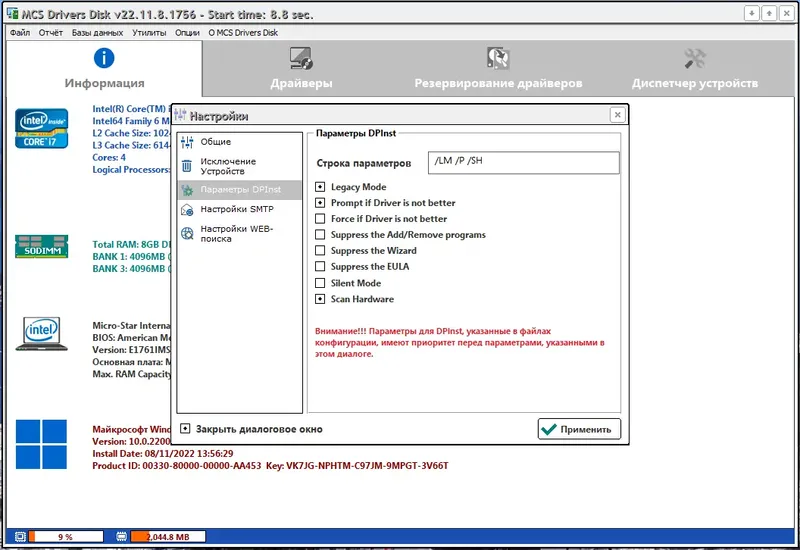Open the Опции menu
The image size is (800, 550).
[x=187, y=33]
